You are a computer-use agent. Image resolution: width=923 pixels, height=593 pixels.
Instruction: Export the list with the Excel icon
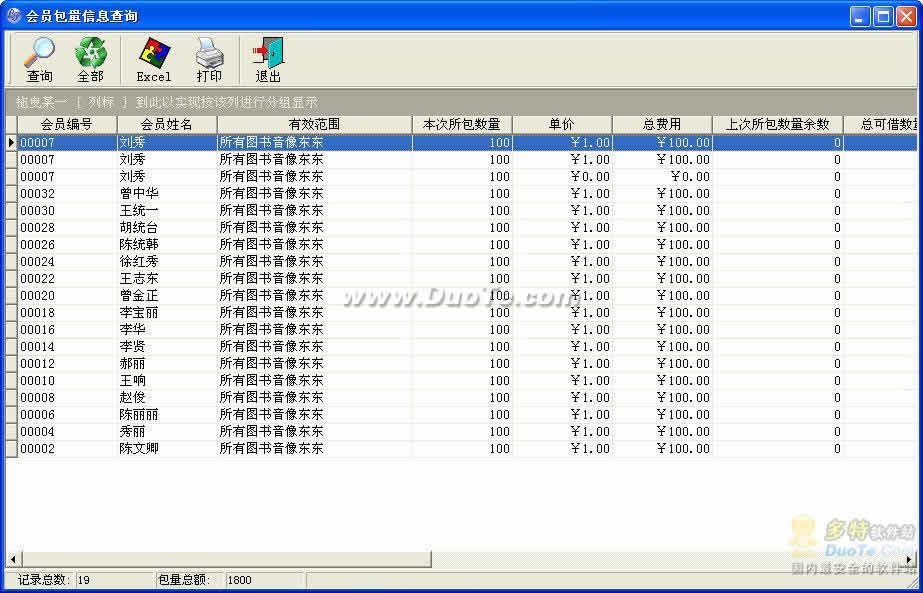point(154,59)
